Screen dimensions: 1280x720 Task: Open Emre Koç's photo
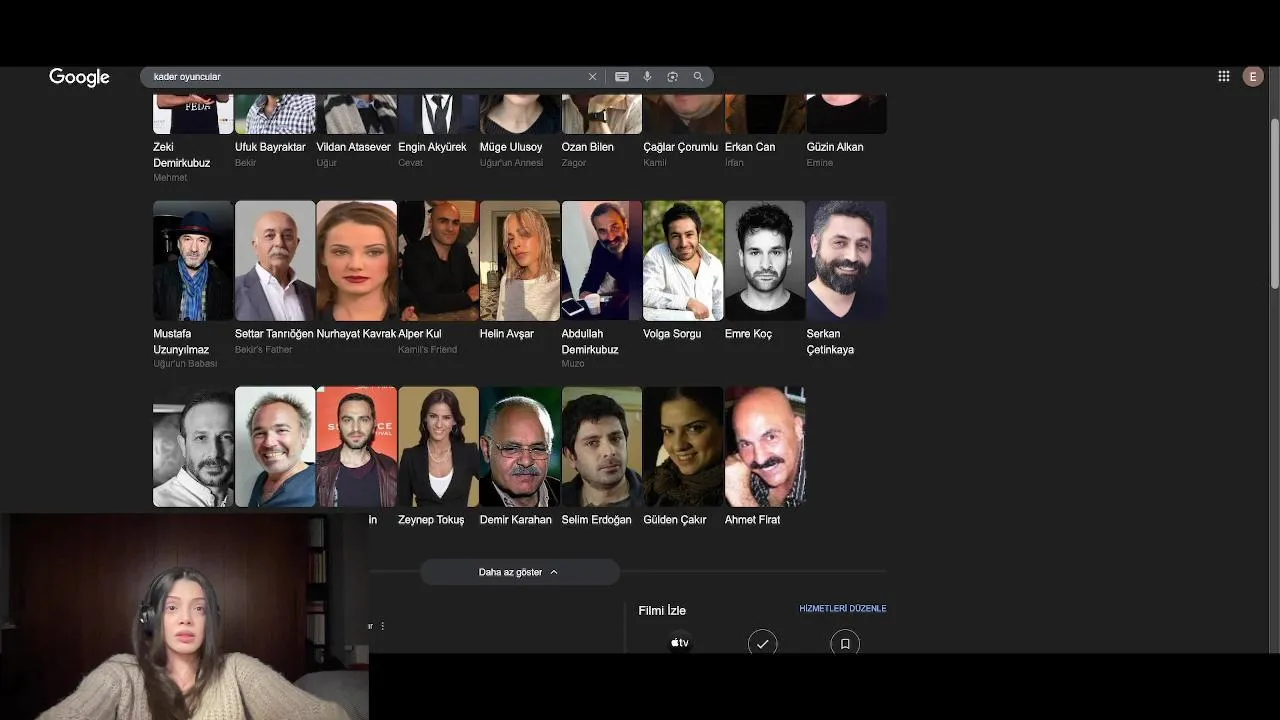(x=765, y=261)
